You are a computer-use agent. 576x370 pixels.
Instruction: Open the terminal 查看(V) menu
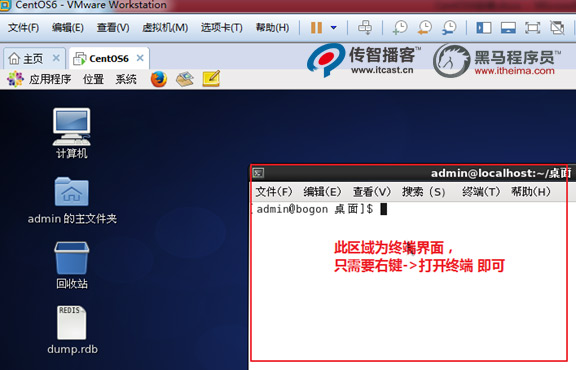[x=371, y=192]
